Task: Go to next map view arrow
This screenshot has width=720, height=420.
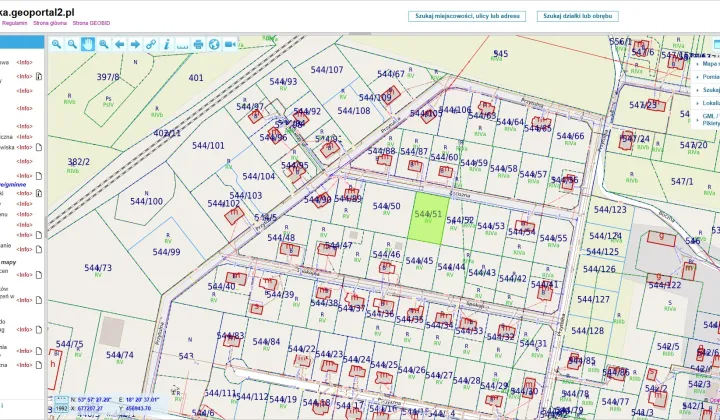Action: pyautogui.click(x=135, y=44)
